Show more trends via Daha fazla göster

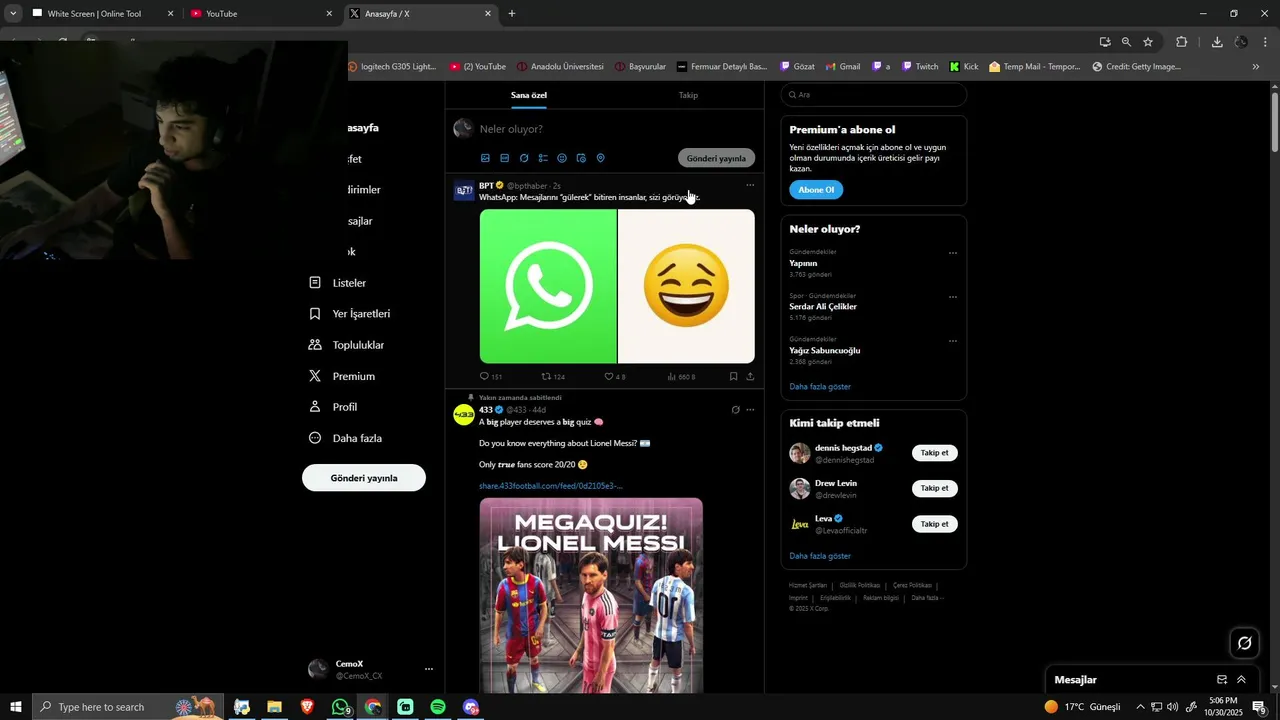(820, 387)
